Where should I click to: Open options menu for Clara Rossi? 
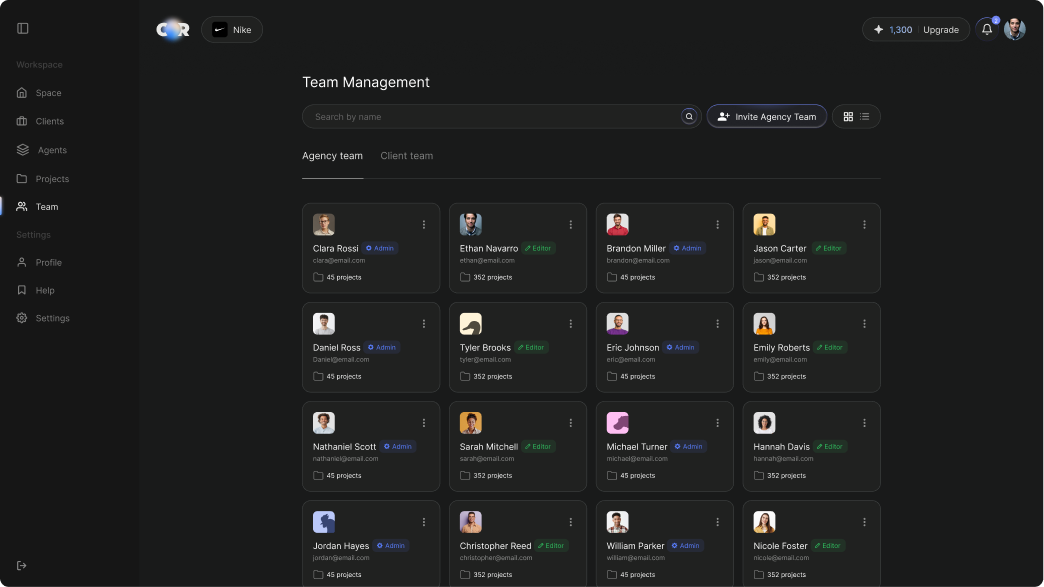point(424,225)
